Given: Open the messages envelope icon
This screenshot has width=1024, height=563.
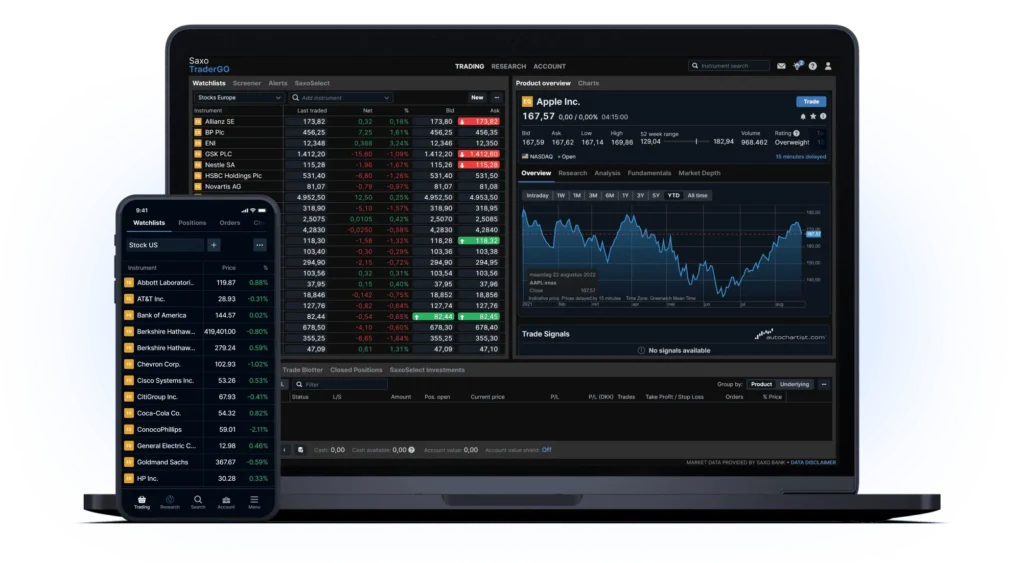Looking at the screenshot, I should coord(781,66).
